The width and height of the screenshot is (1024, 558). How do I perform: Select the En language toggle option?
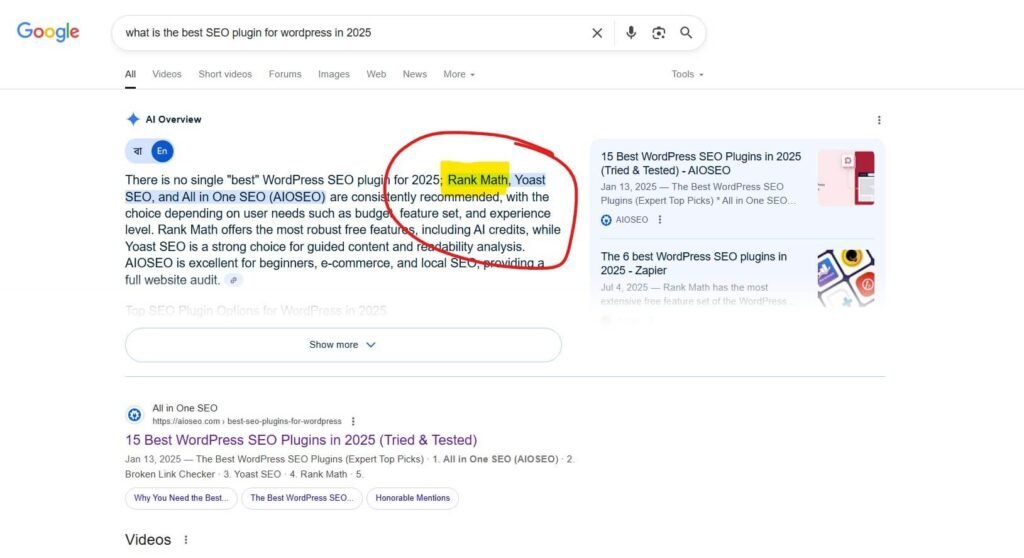(162, 151)
